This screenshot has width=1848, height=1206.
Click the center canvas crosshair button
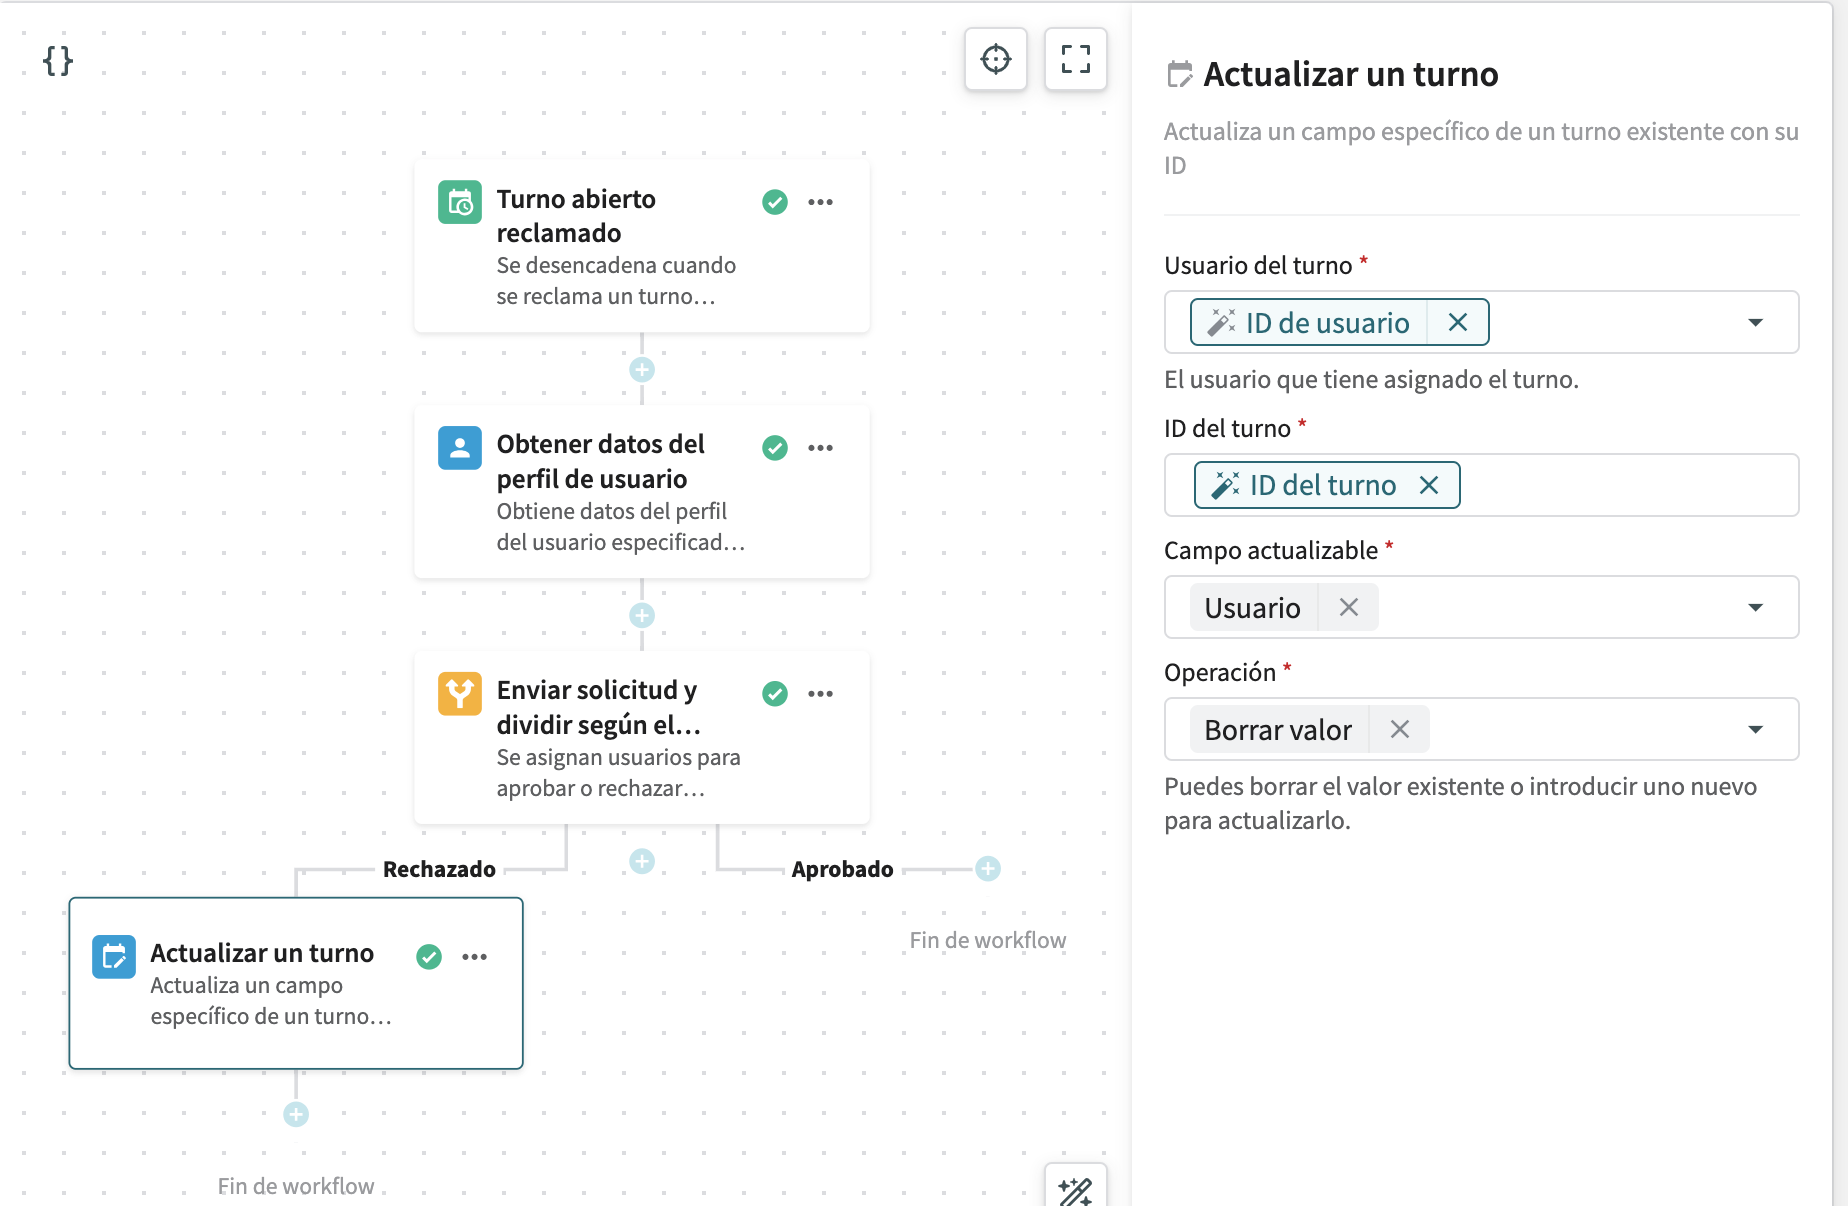pos(995,59)
